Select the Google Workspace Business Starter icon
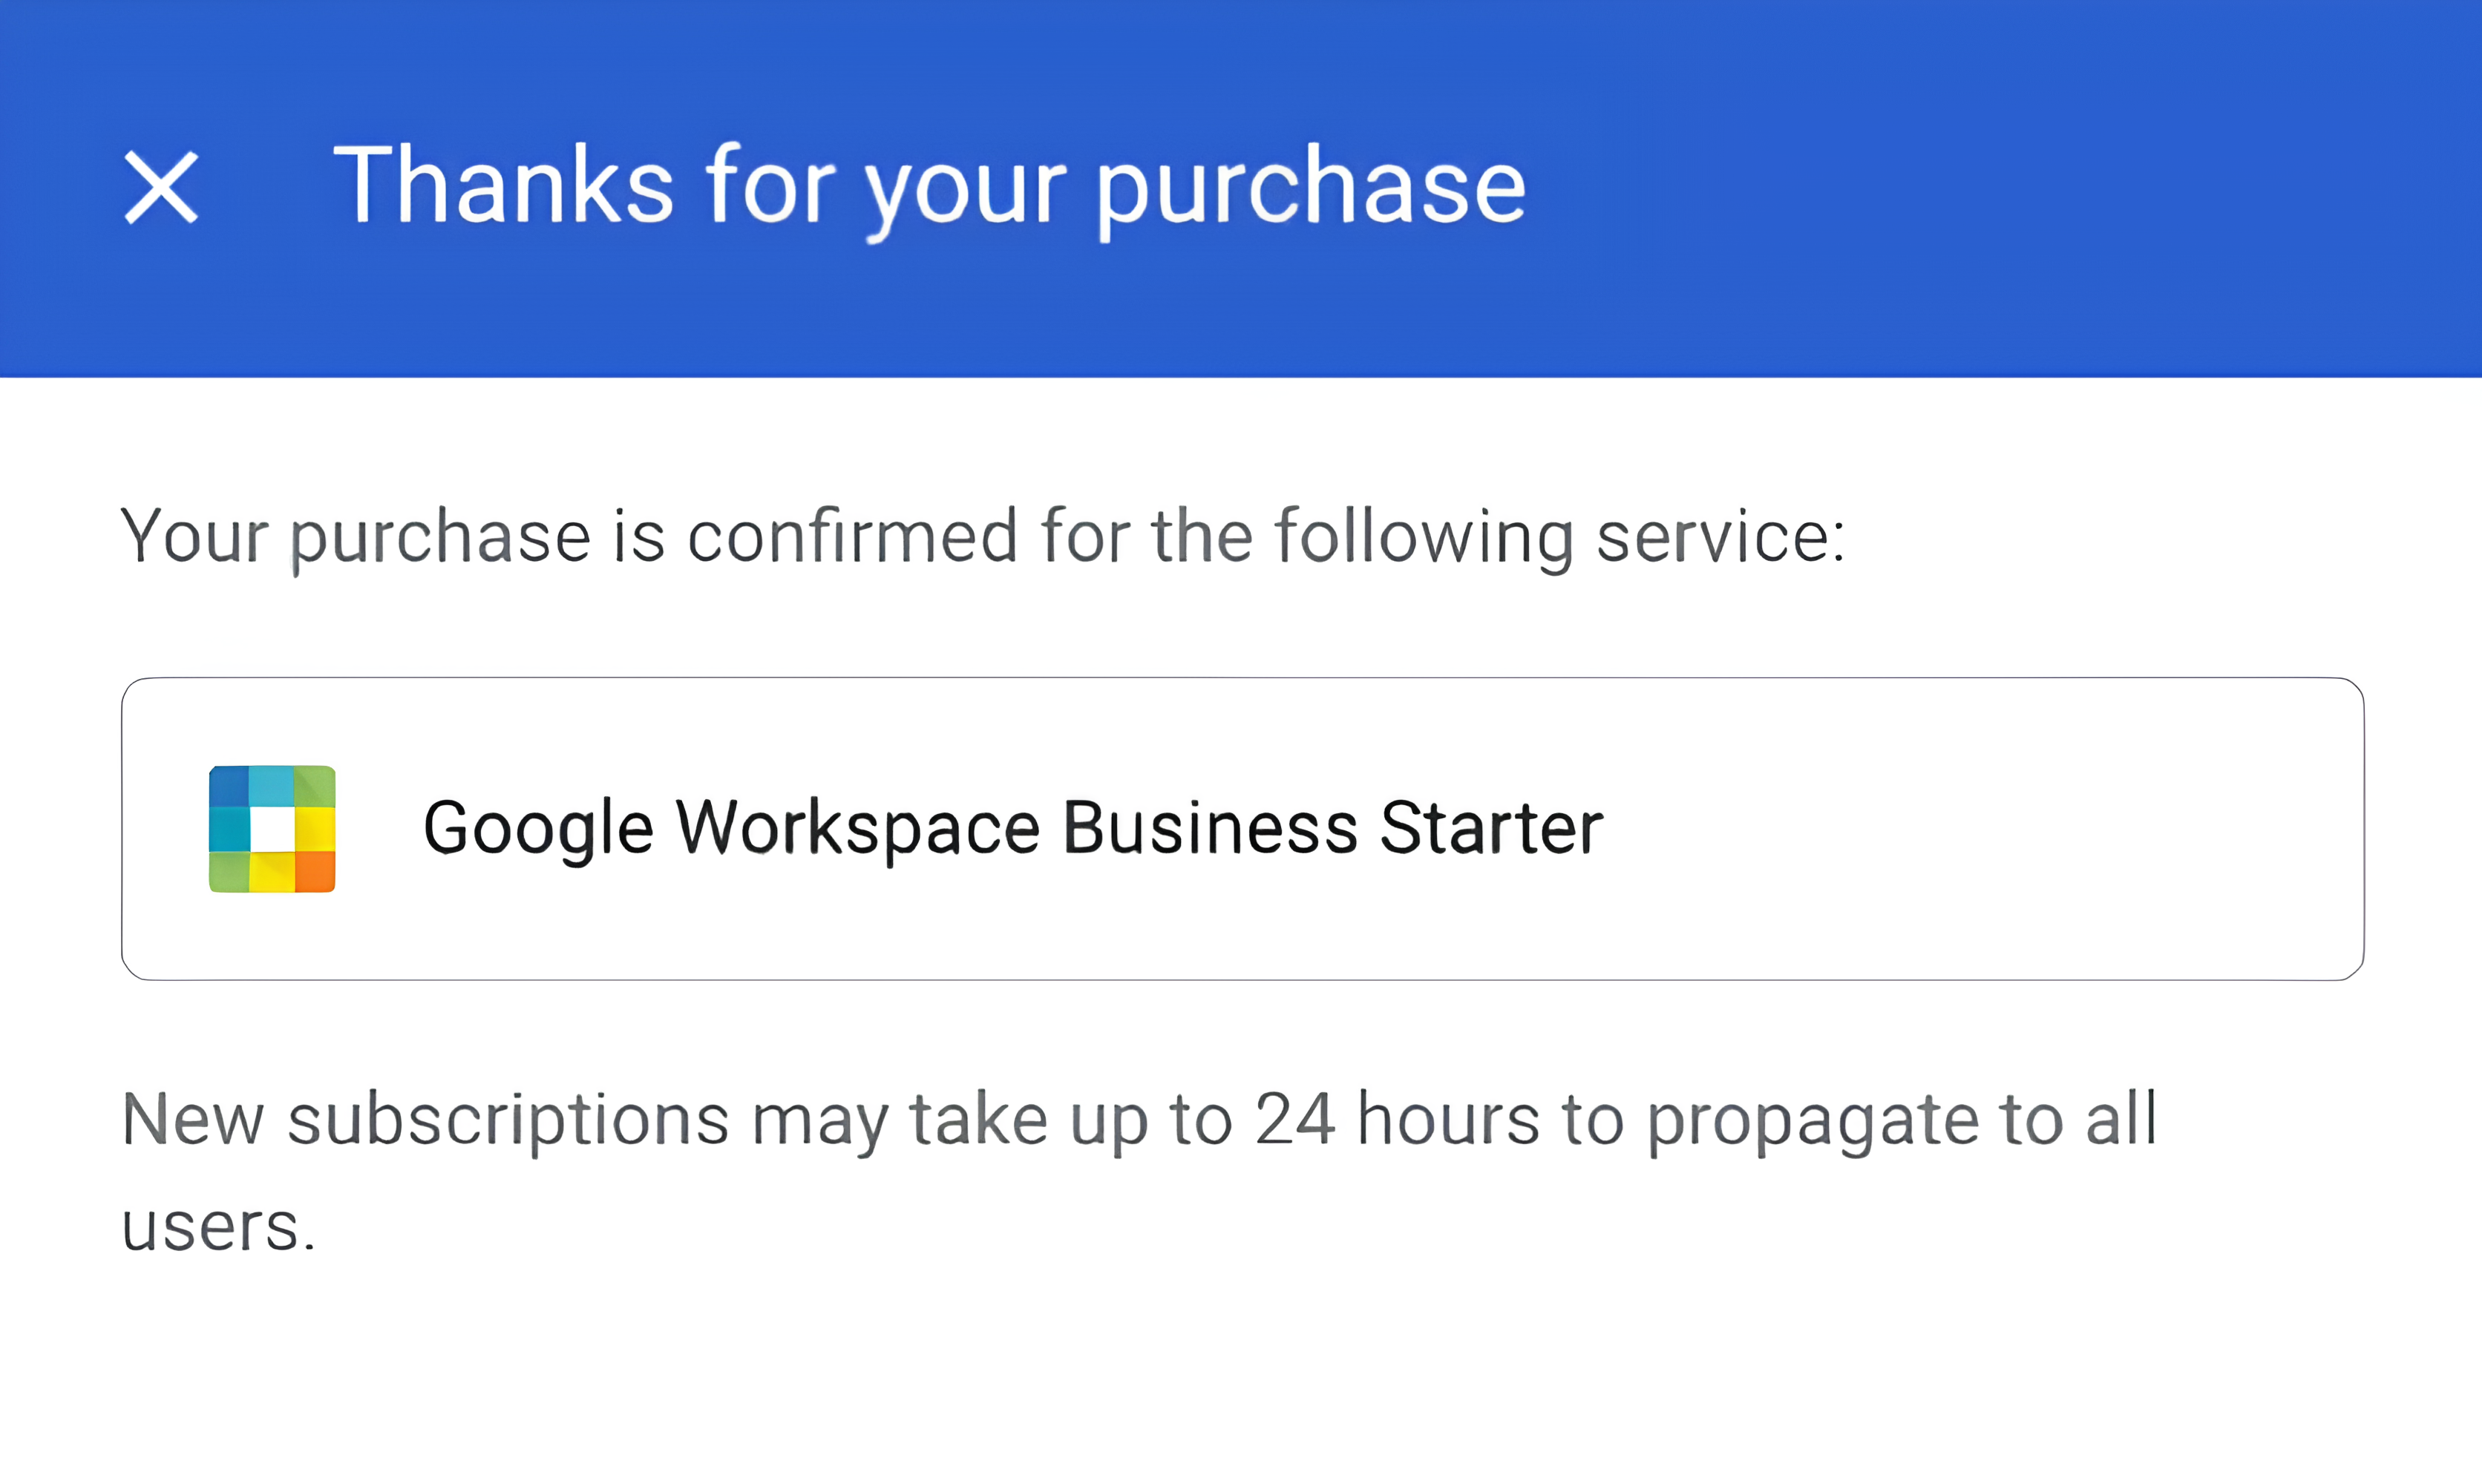The width and height of the screenshot is (2482, 1484). click(x=270, y=826)
